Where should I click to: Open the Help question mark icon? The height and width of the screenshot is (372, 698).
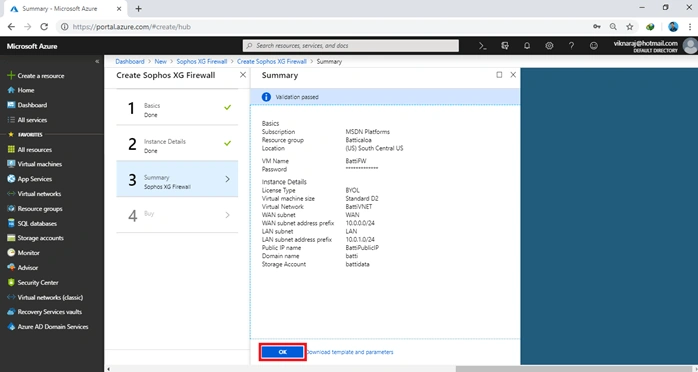tap(571, 46)
